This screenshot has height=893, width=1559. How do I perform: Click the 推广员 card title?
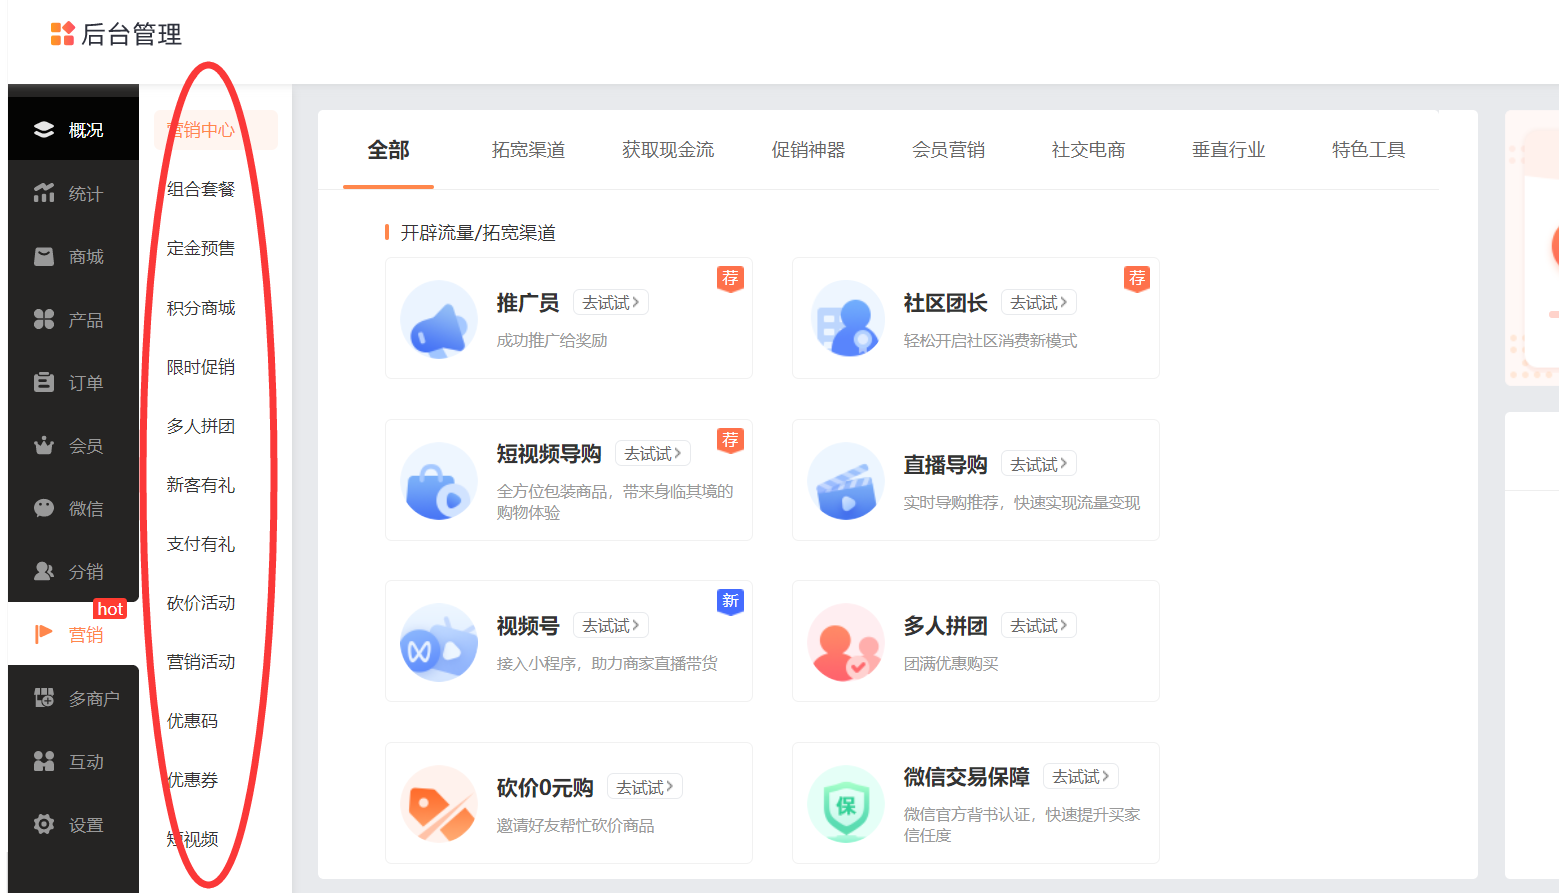pos(527,303)
